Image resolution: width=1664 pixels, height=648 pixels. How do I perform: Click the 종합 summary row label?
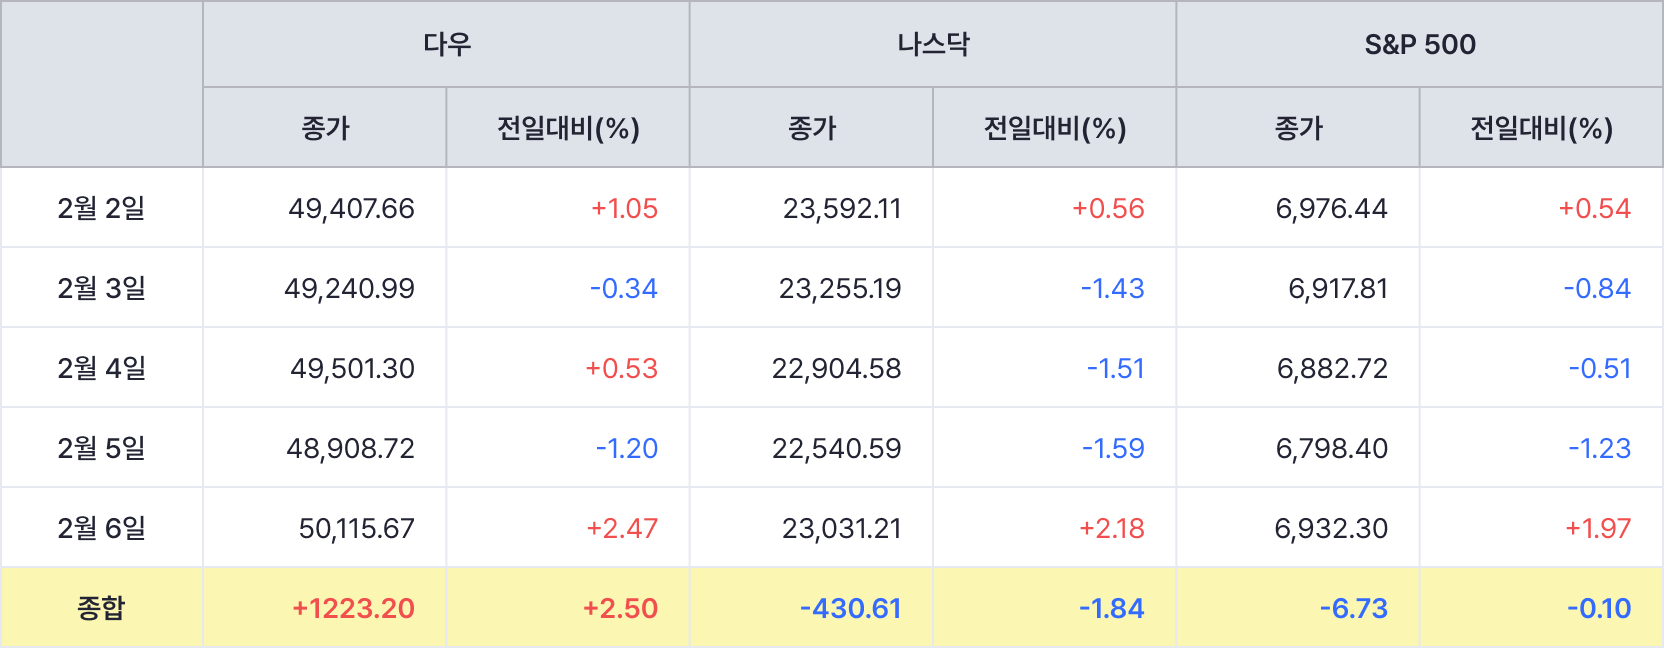(101, 608)
